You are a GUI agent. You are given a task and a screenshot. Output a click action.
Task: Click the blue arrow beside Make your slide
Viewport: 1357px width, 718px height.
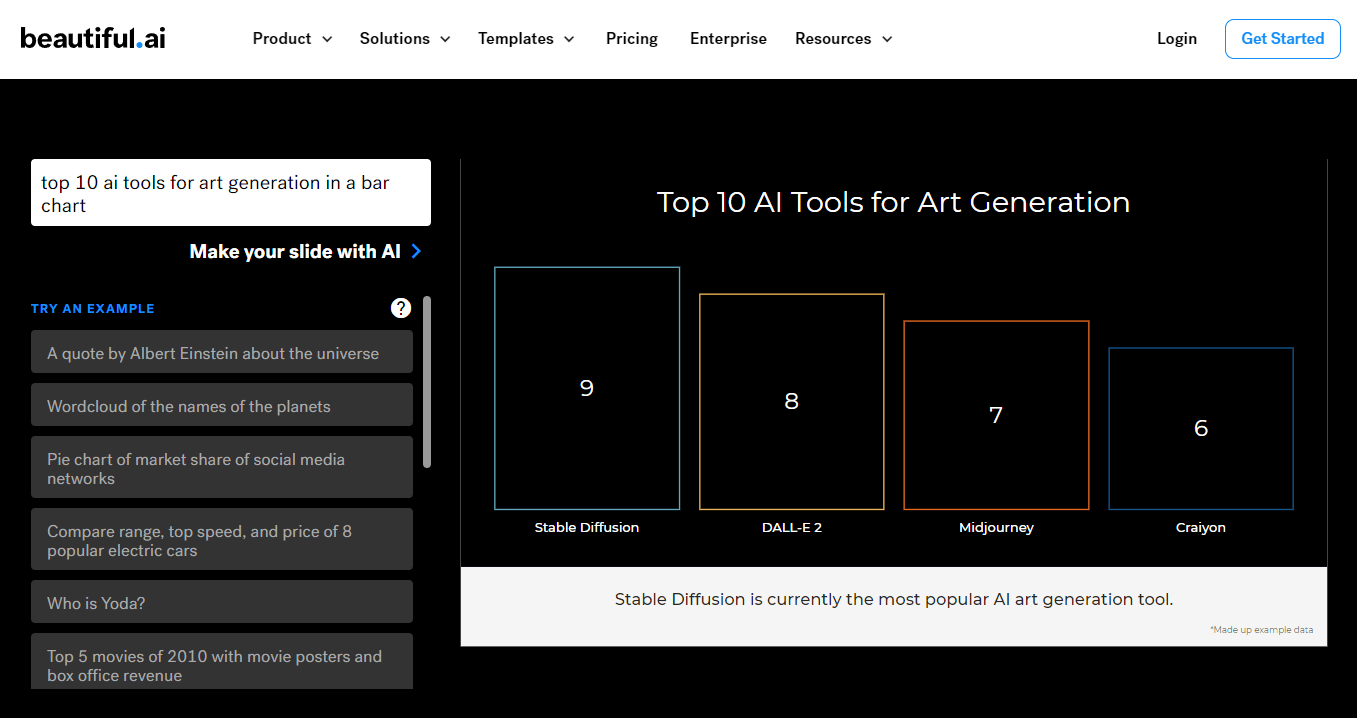pos(416,251)
